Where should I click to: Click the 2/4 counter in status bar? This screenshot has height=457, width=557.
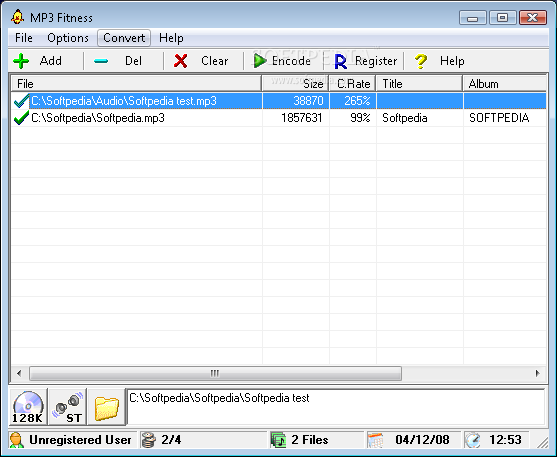pyautogui.click(x=171, y=440)
